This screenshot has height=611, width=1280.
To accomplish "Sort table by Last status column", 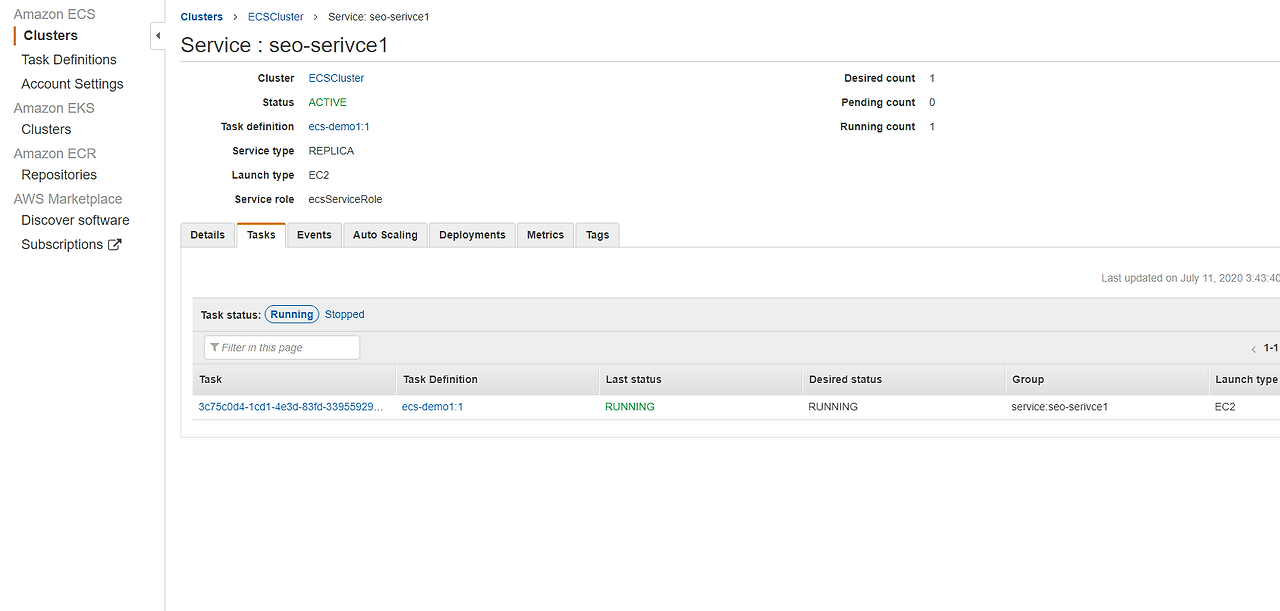I will coord(633,380).
